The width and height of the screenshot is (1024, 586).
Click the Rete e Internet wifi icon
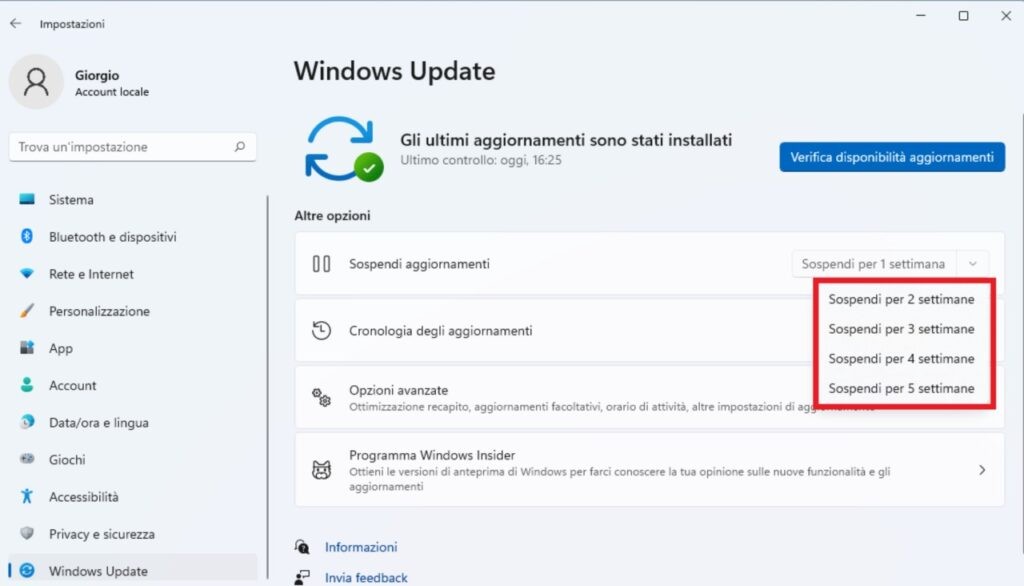click(x=27, y=274)
